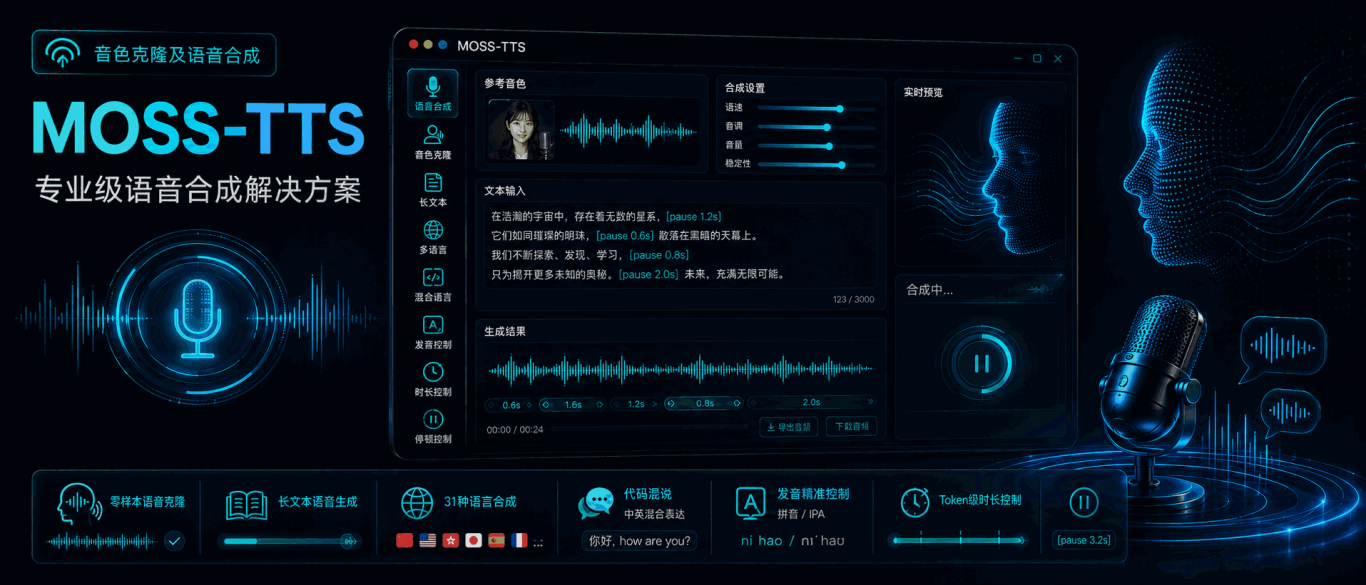The width and height of the screenshot is (1366, 585).
Task: Click the pause circle icon in bottom bar
Action: tap(1084, 502)
